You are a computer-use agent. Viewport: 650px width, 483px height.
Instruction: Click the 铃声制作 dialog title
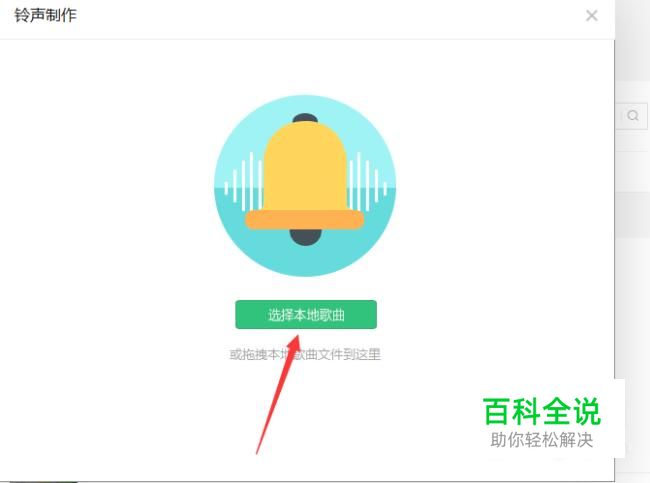tap(46, 15)
